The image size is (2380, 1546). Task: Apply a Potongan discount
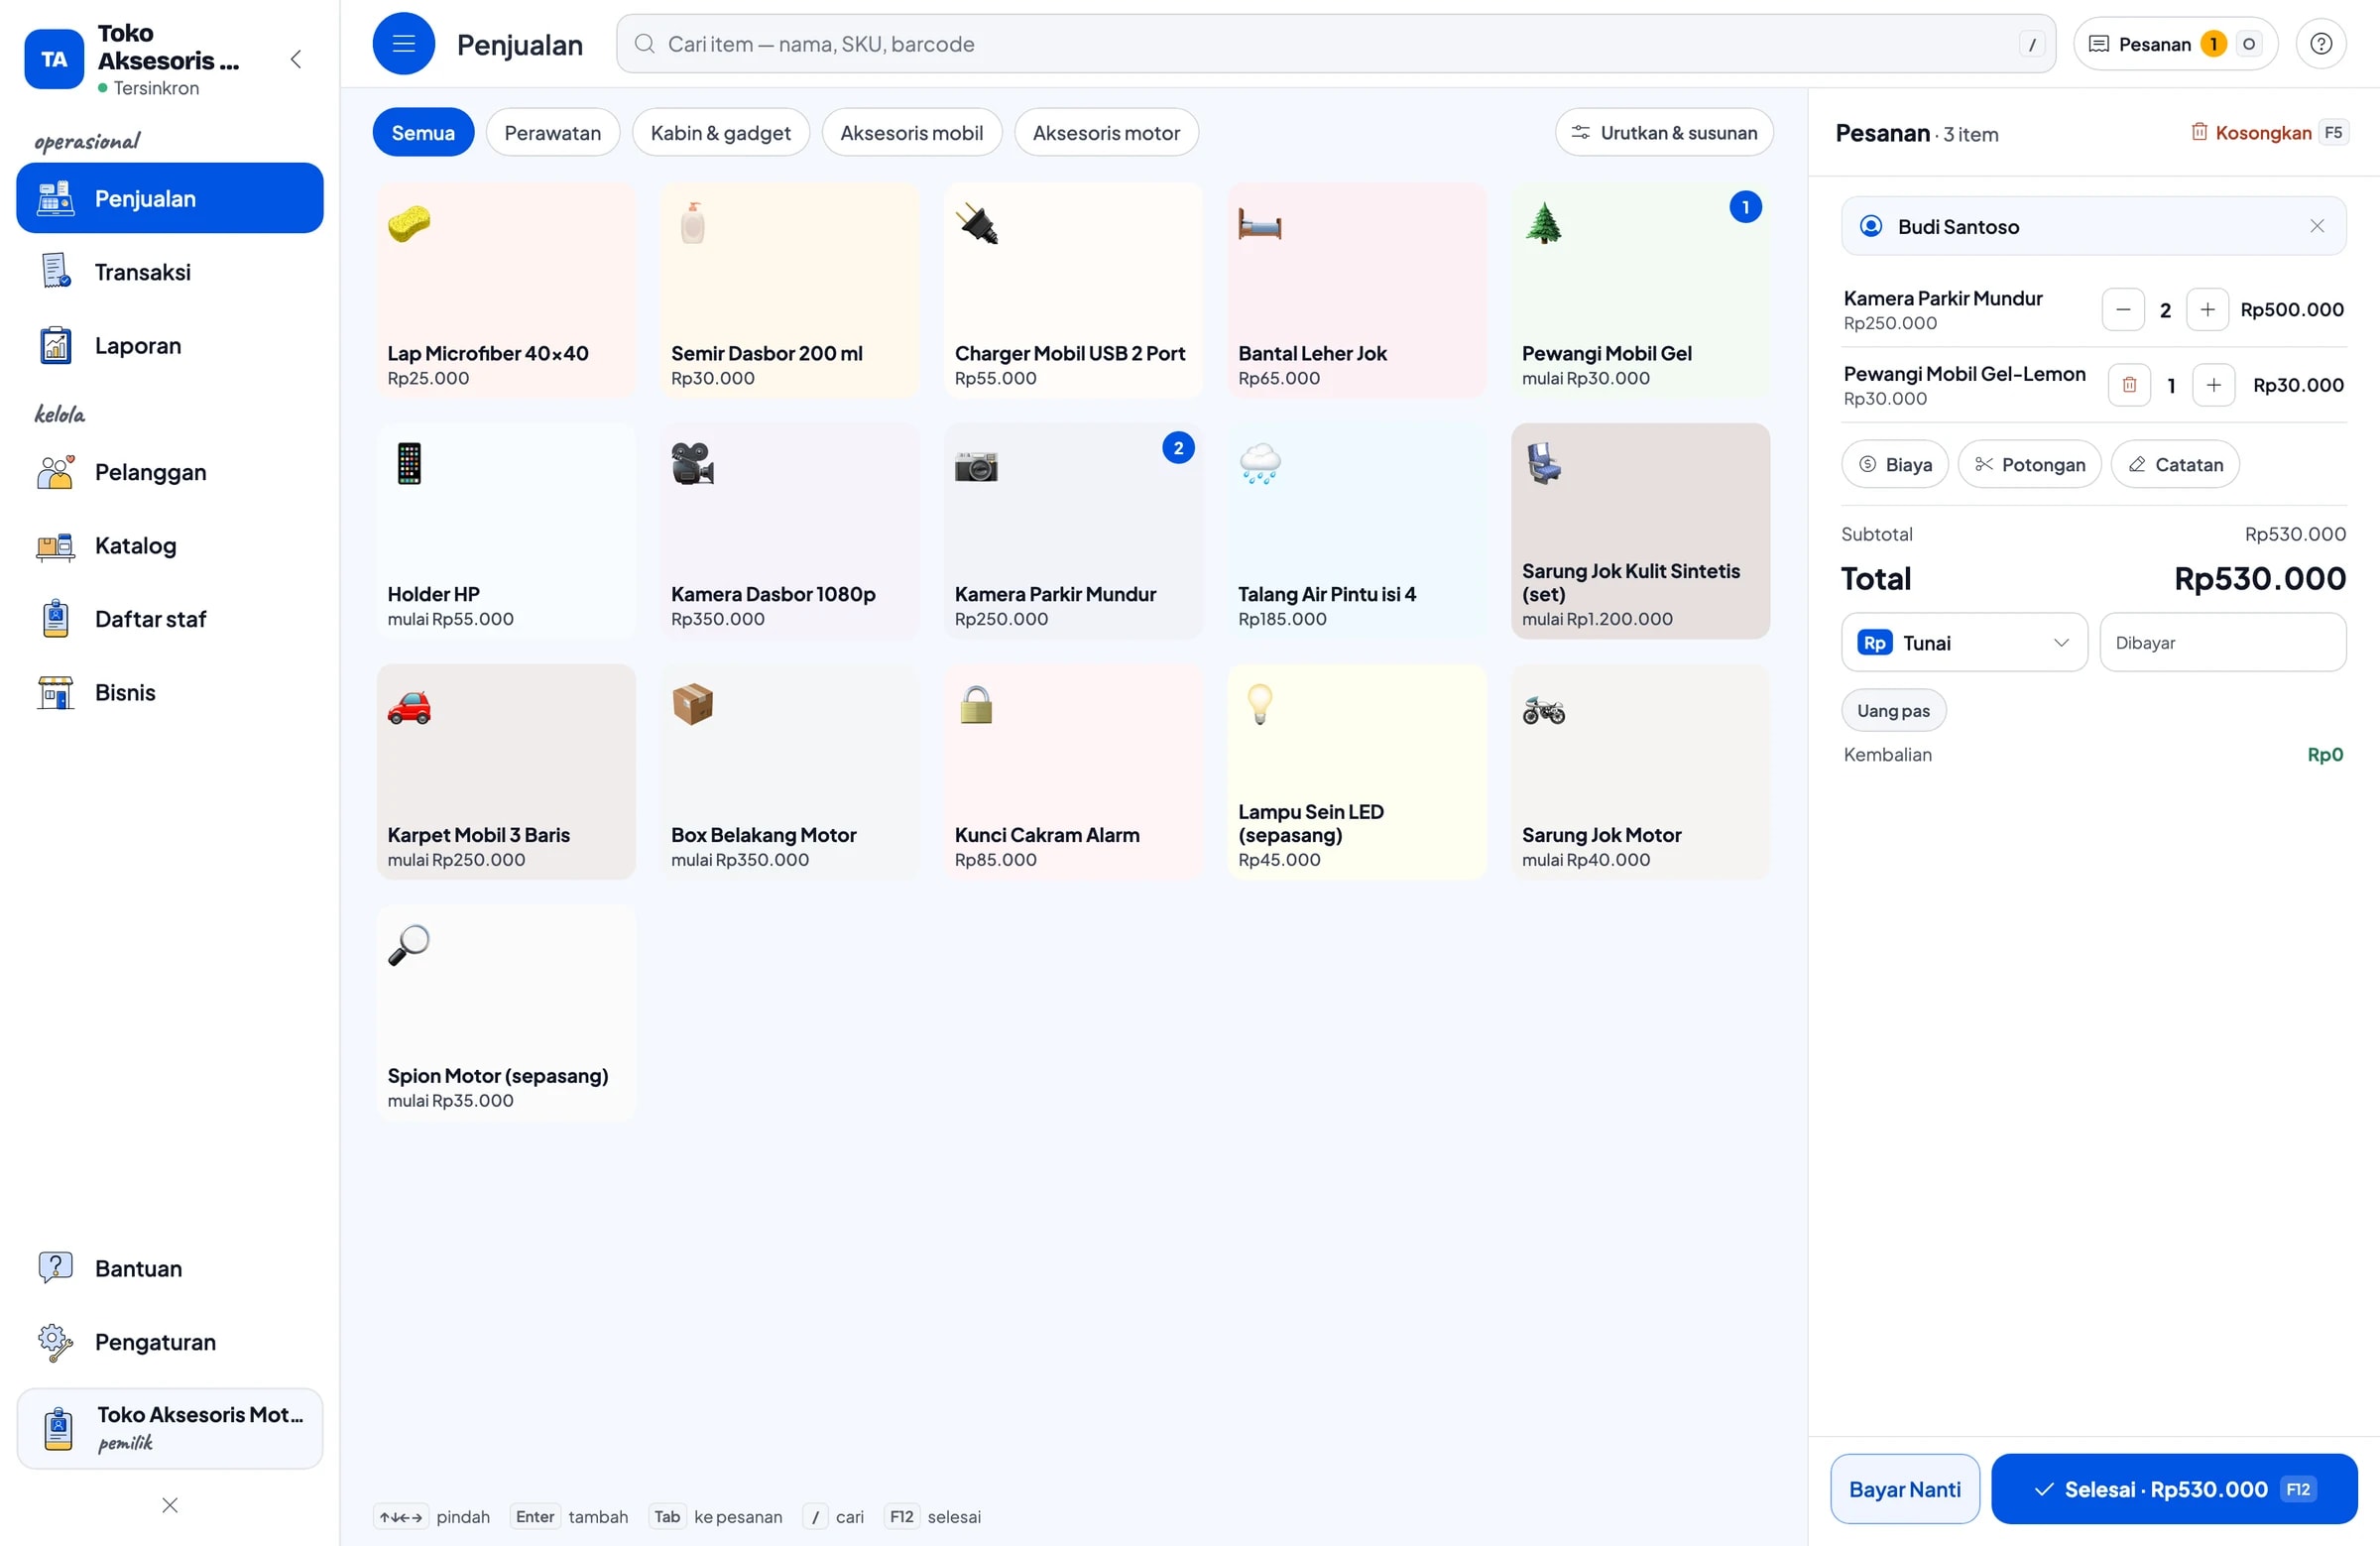click(x=2029, y=465)
